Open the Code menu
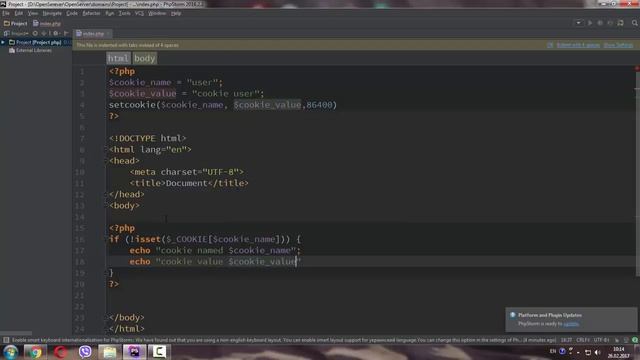This screenshot has height=360, width=640. [72, 13]
